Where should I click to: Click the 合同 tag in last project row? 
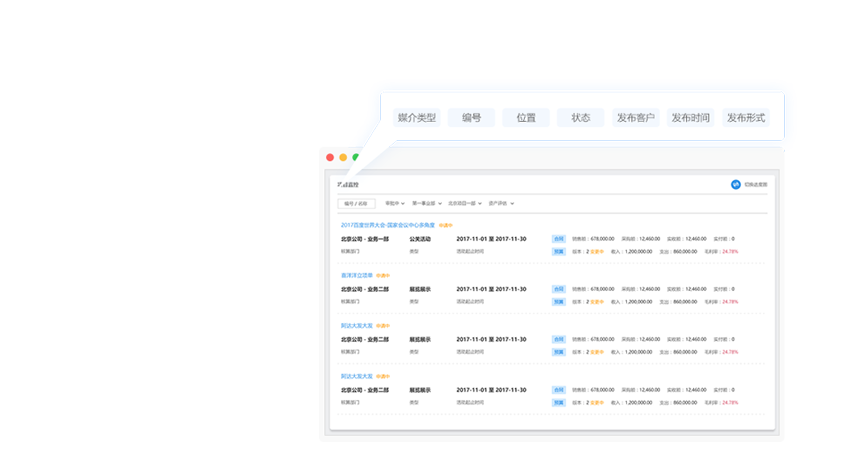pyautogui.click(x=558, y=389)
